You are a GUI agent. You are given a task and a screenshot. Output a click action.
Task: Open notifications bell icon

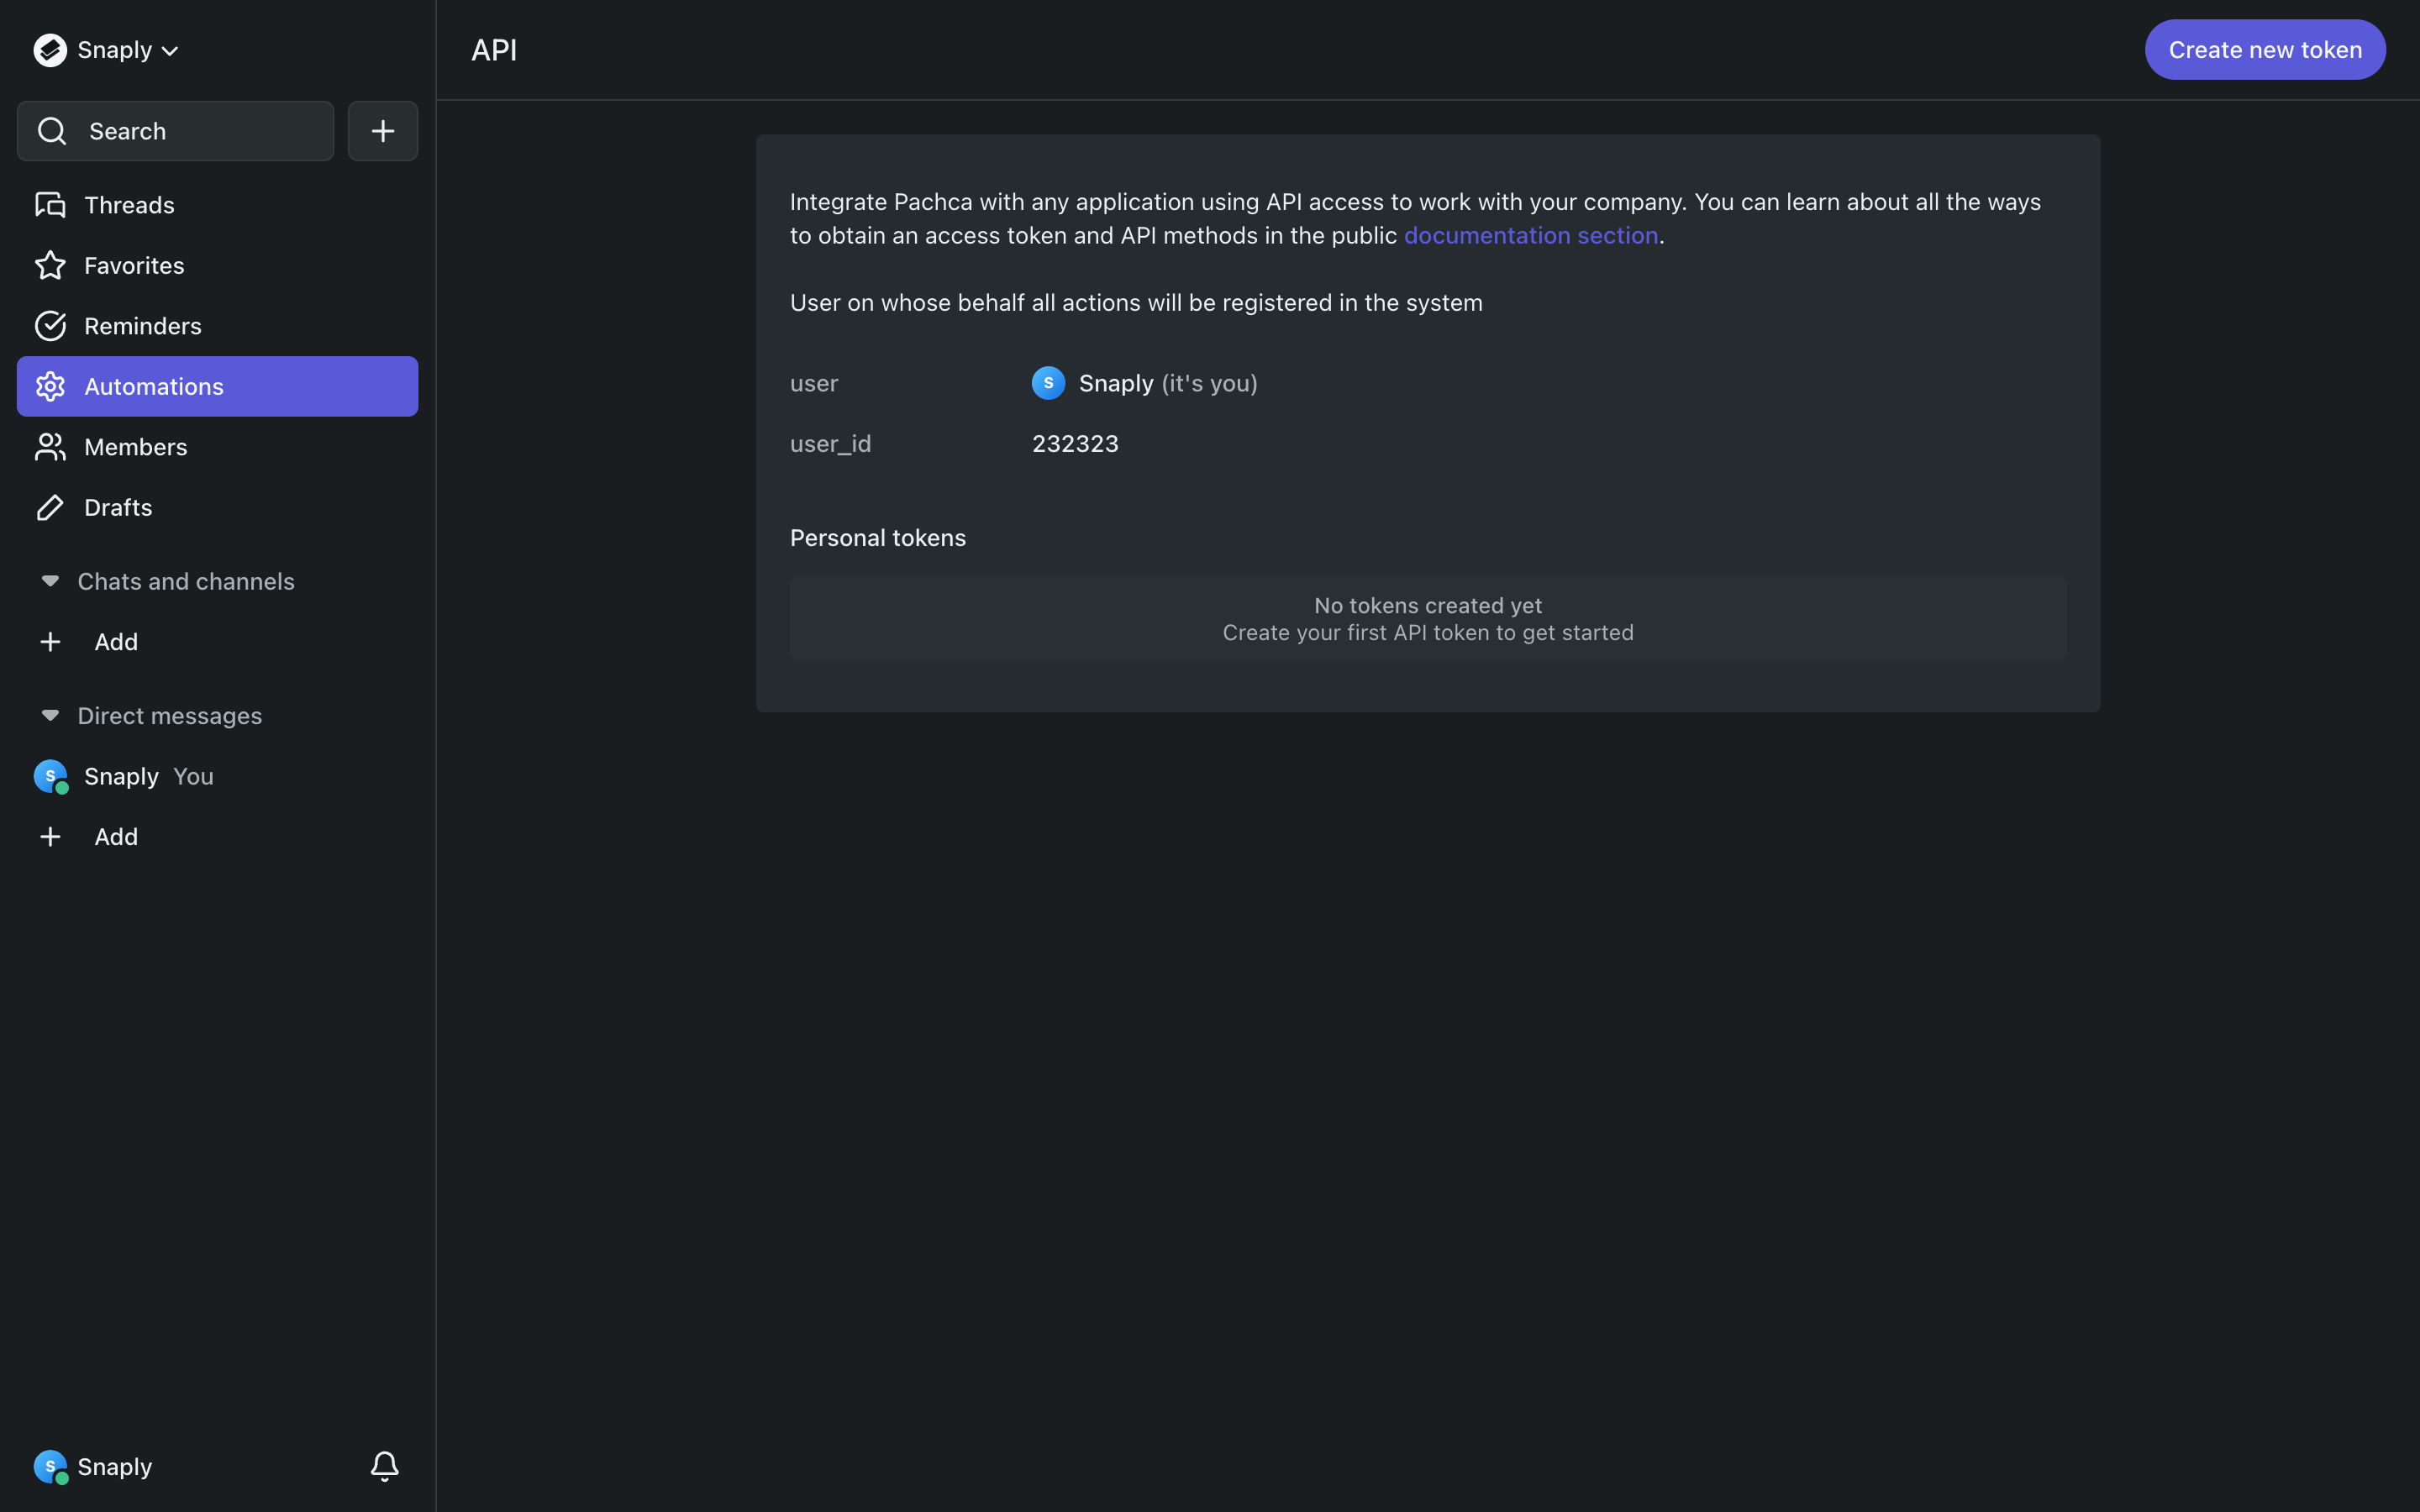click(x=384, y=1467)
